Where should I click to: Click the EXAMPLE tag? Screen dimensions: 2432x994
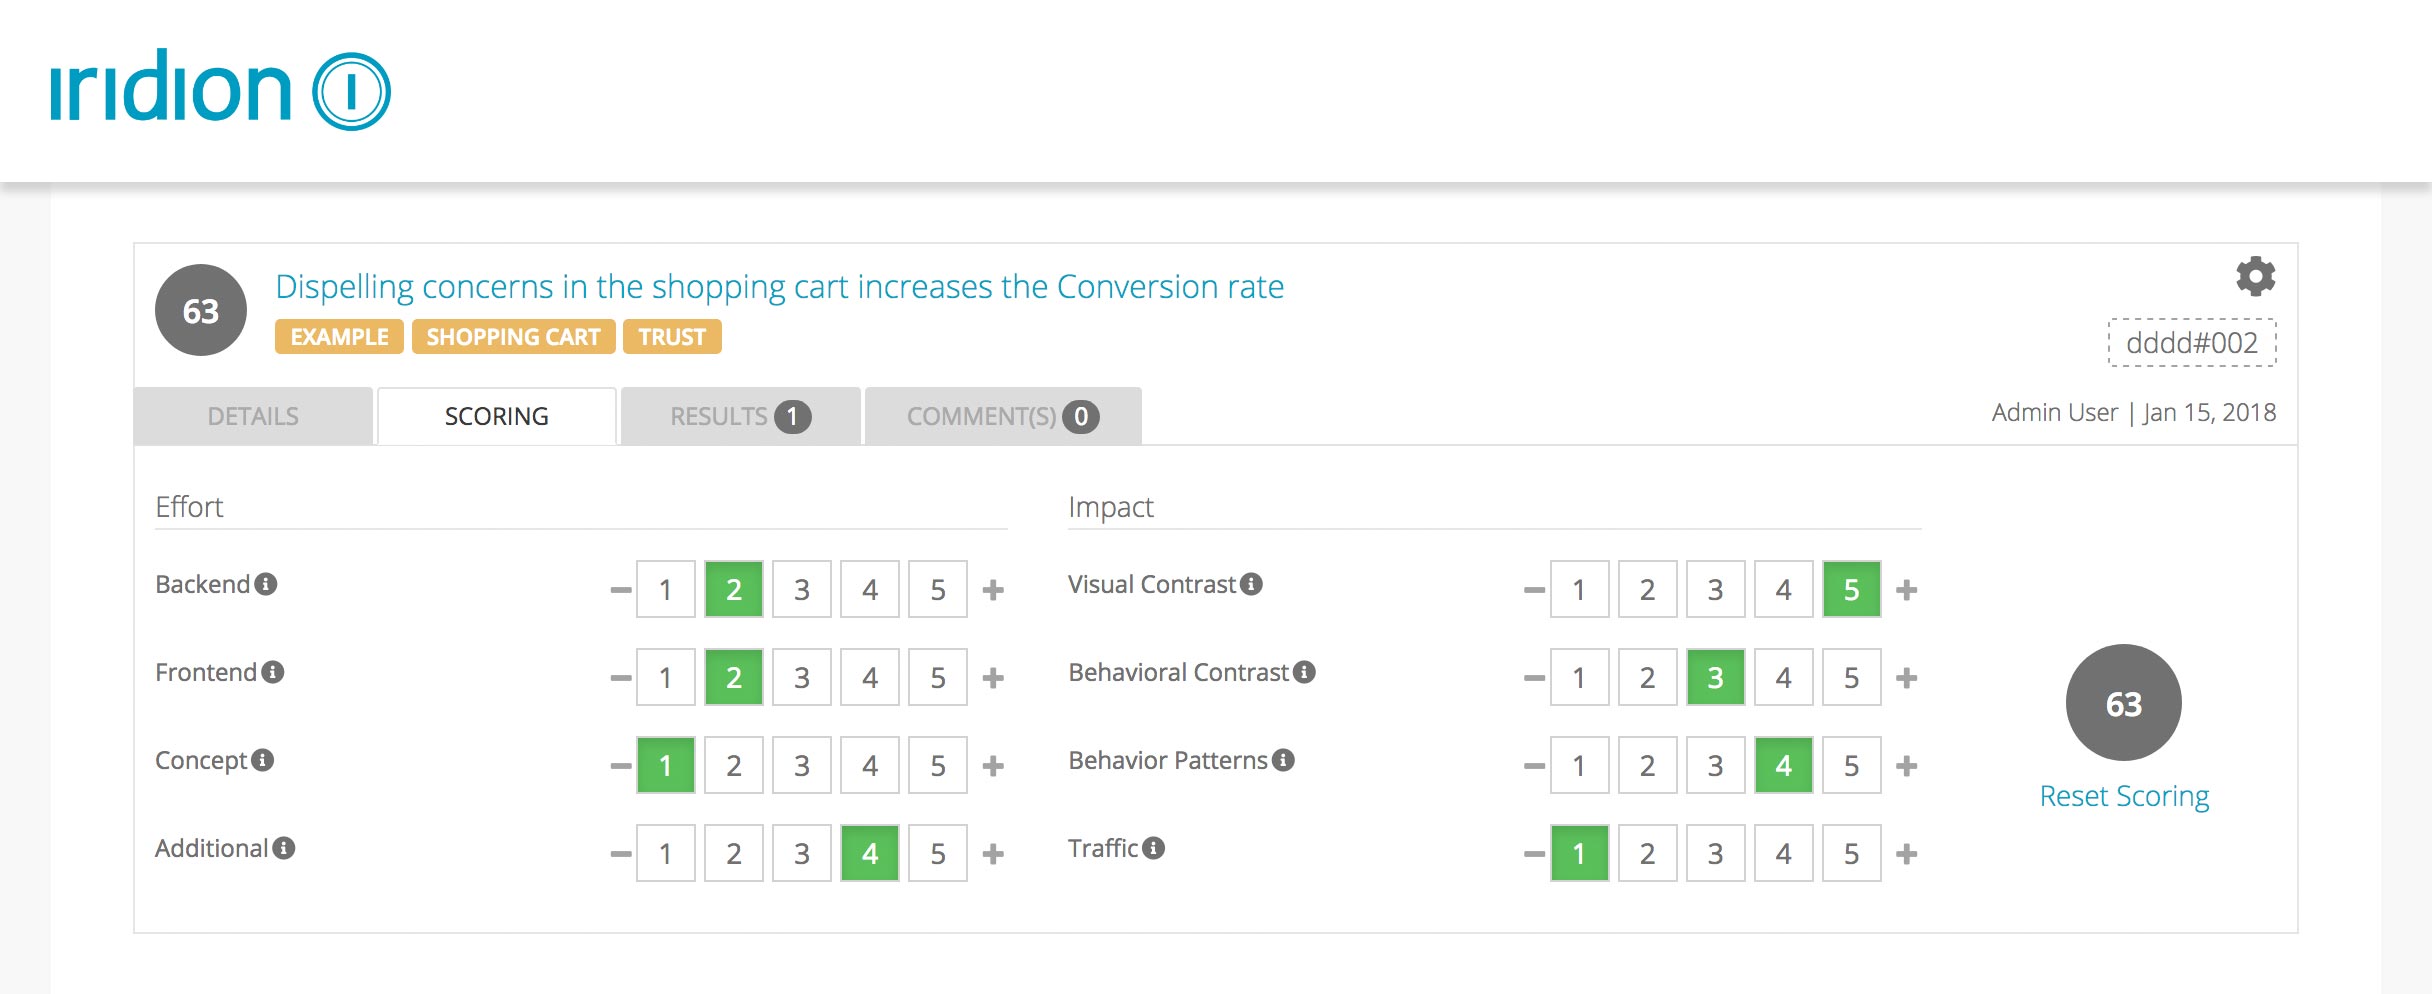(x=339, y=337)
